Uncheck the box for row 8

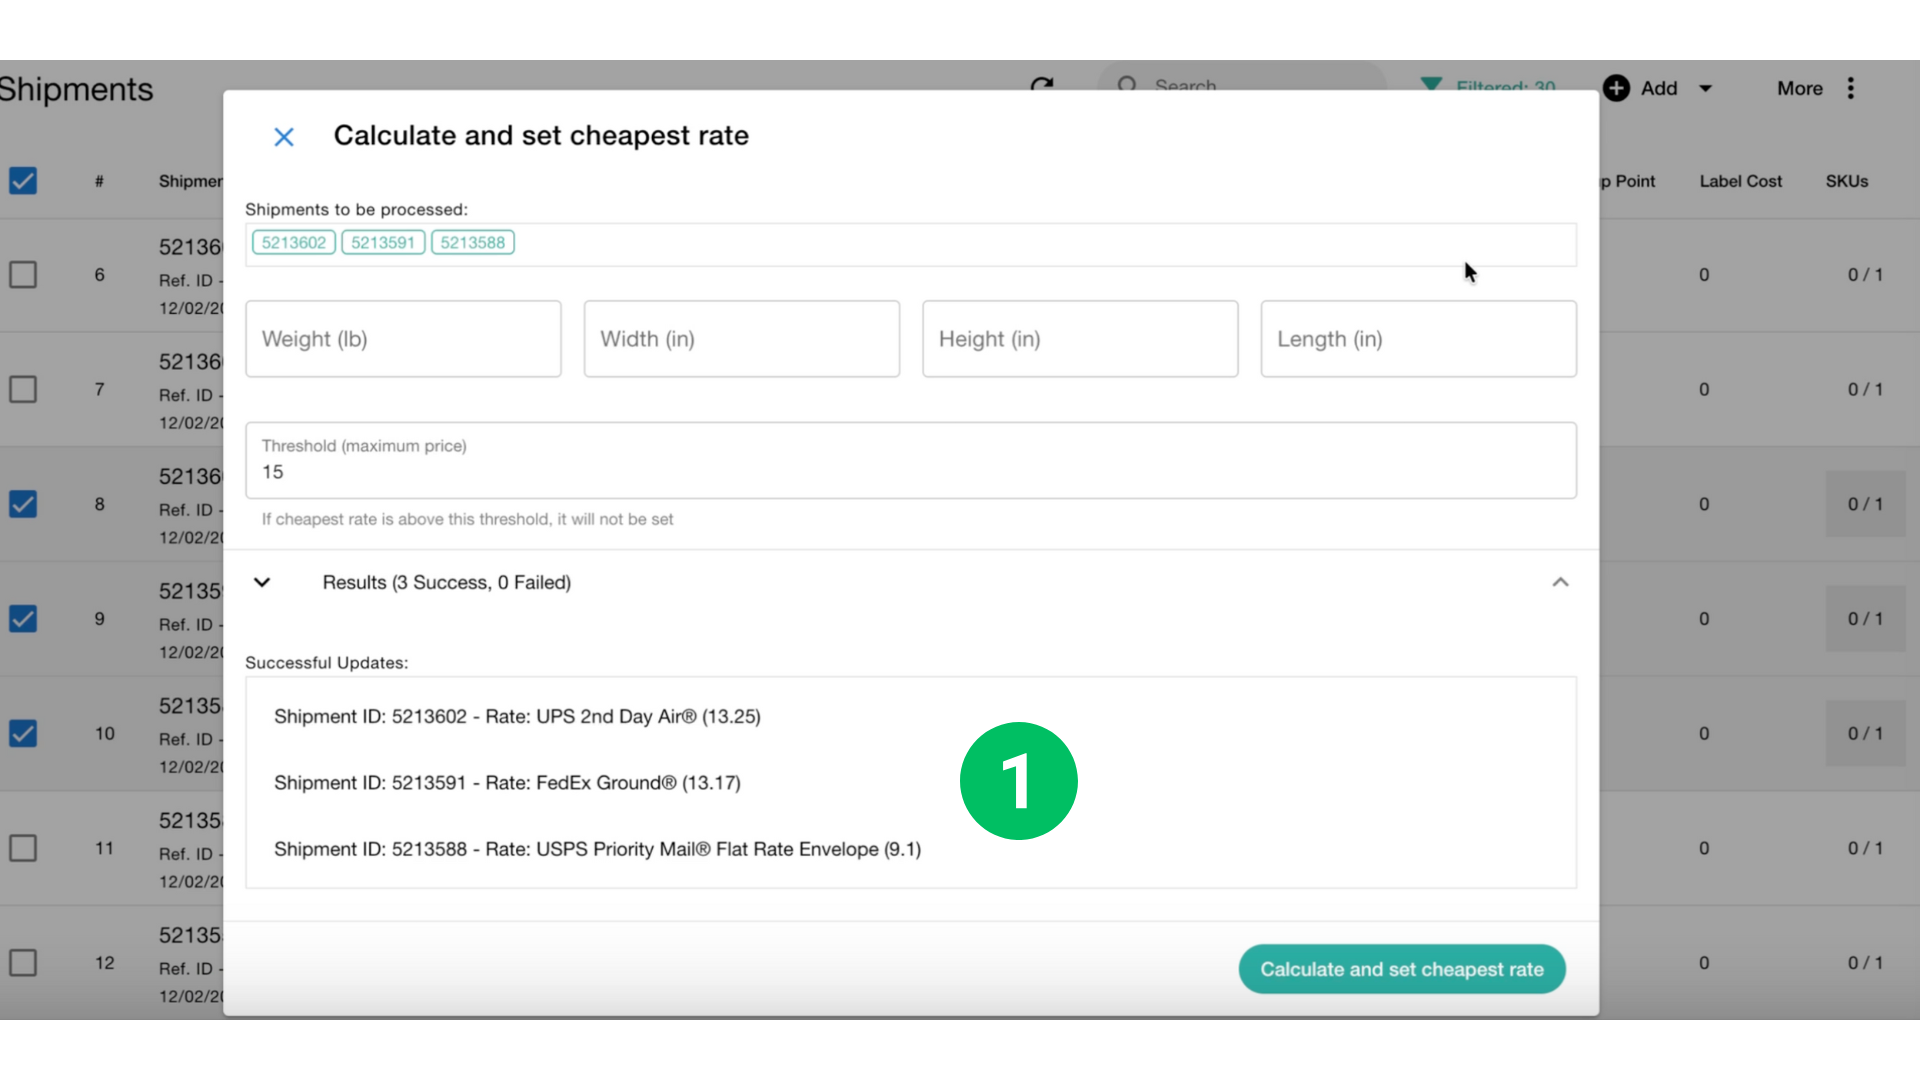[x=23, y=504]
